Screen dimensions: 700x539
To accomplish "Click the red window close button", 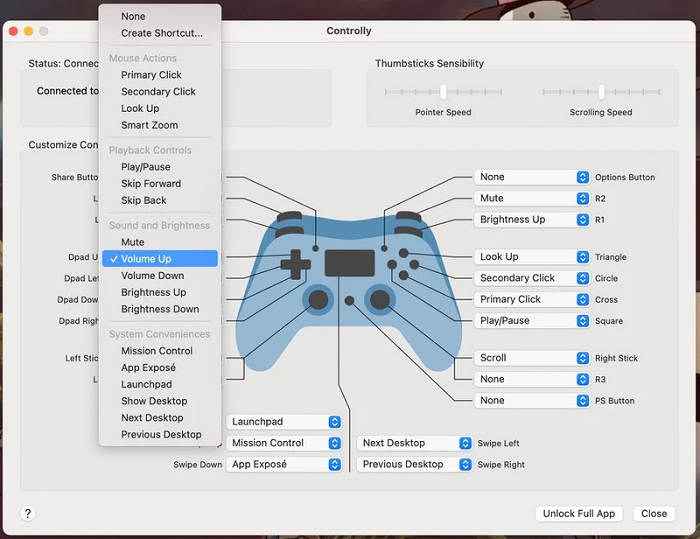I will click(x=13, y=31).
